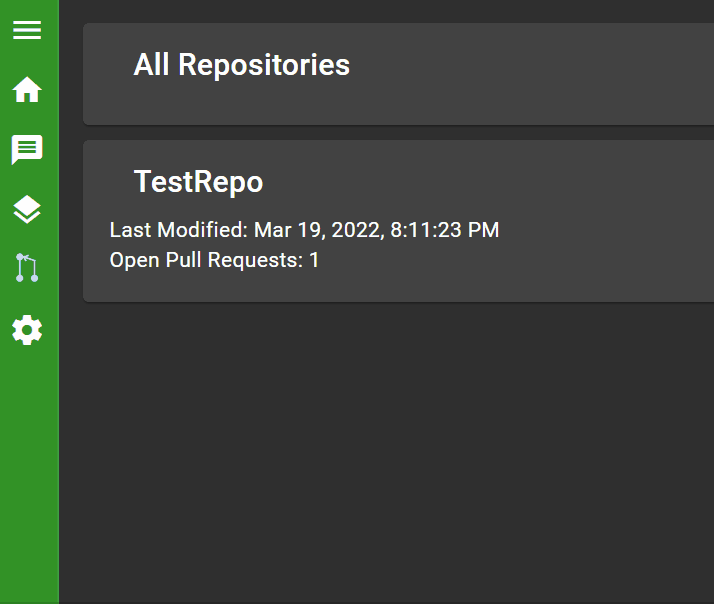This screenshot has height=604, width=714.
Task: Click the empty green sidebar area below the gear
Action: [x=29, y=470]
